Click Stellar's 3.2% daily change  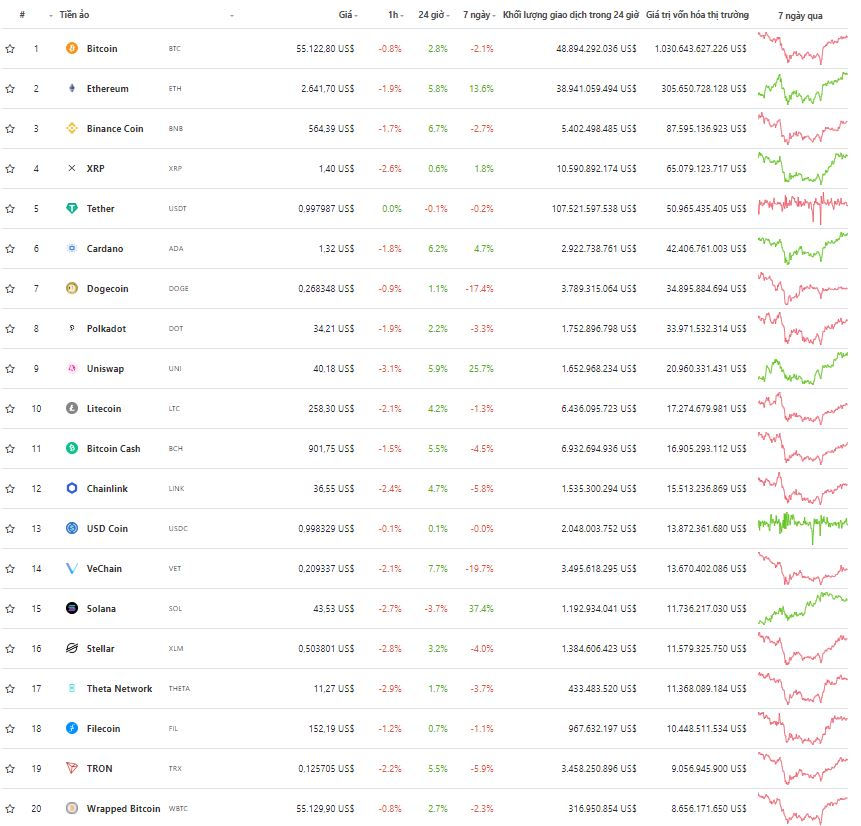438,649
